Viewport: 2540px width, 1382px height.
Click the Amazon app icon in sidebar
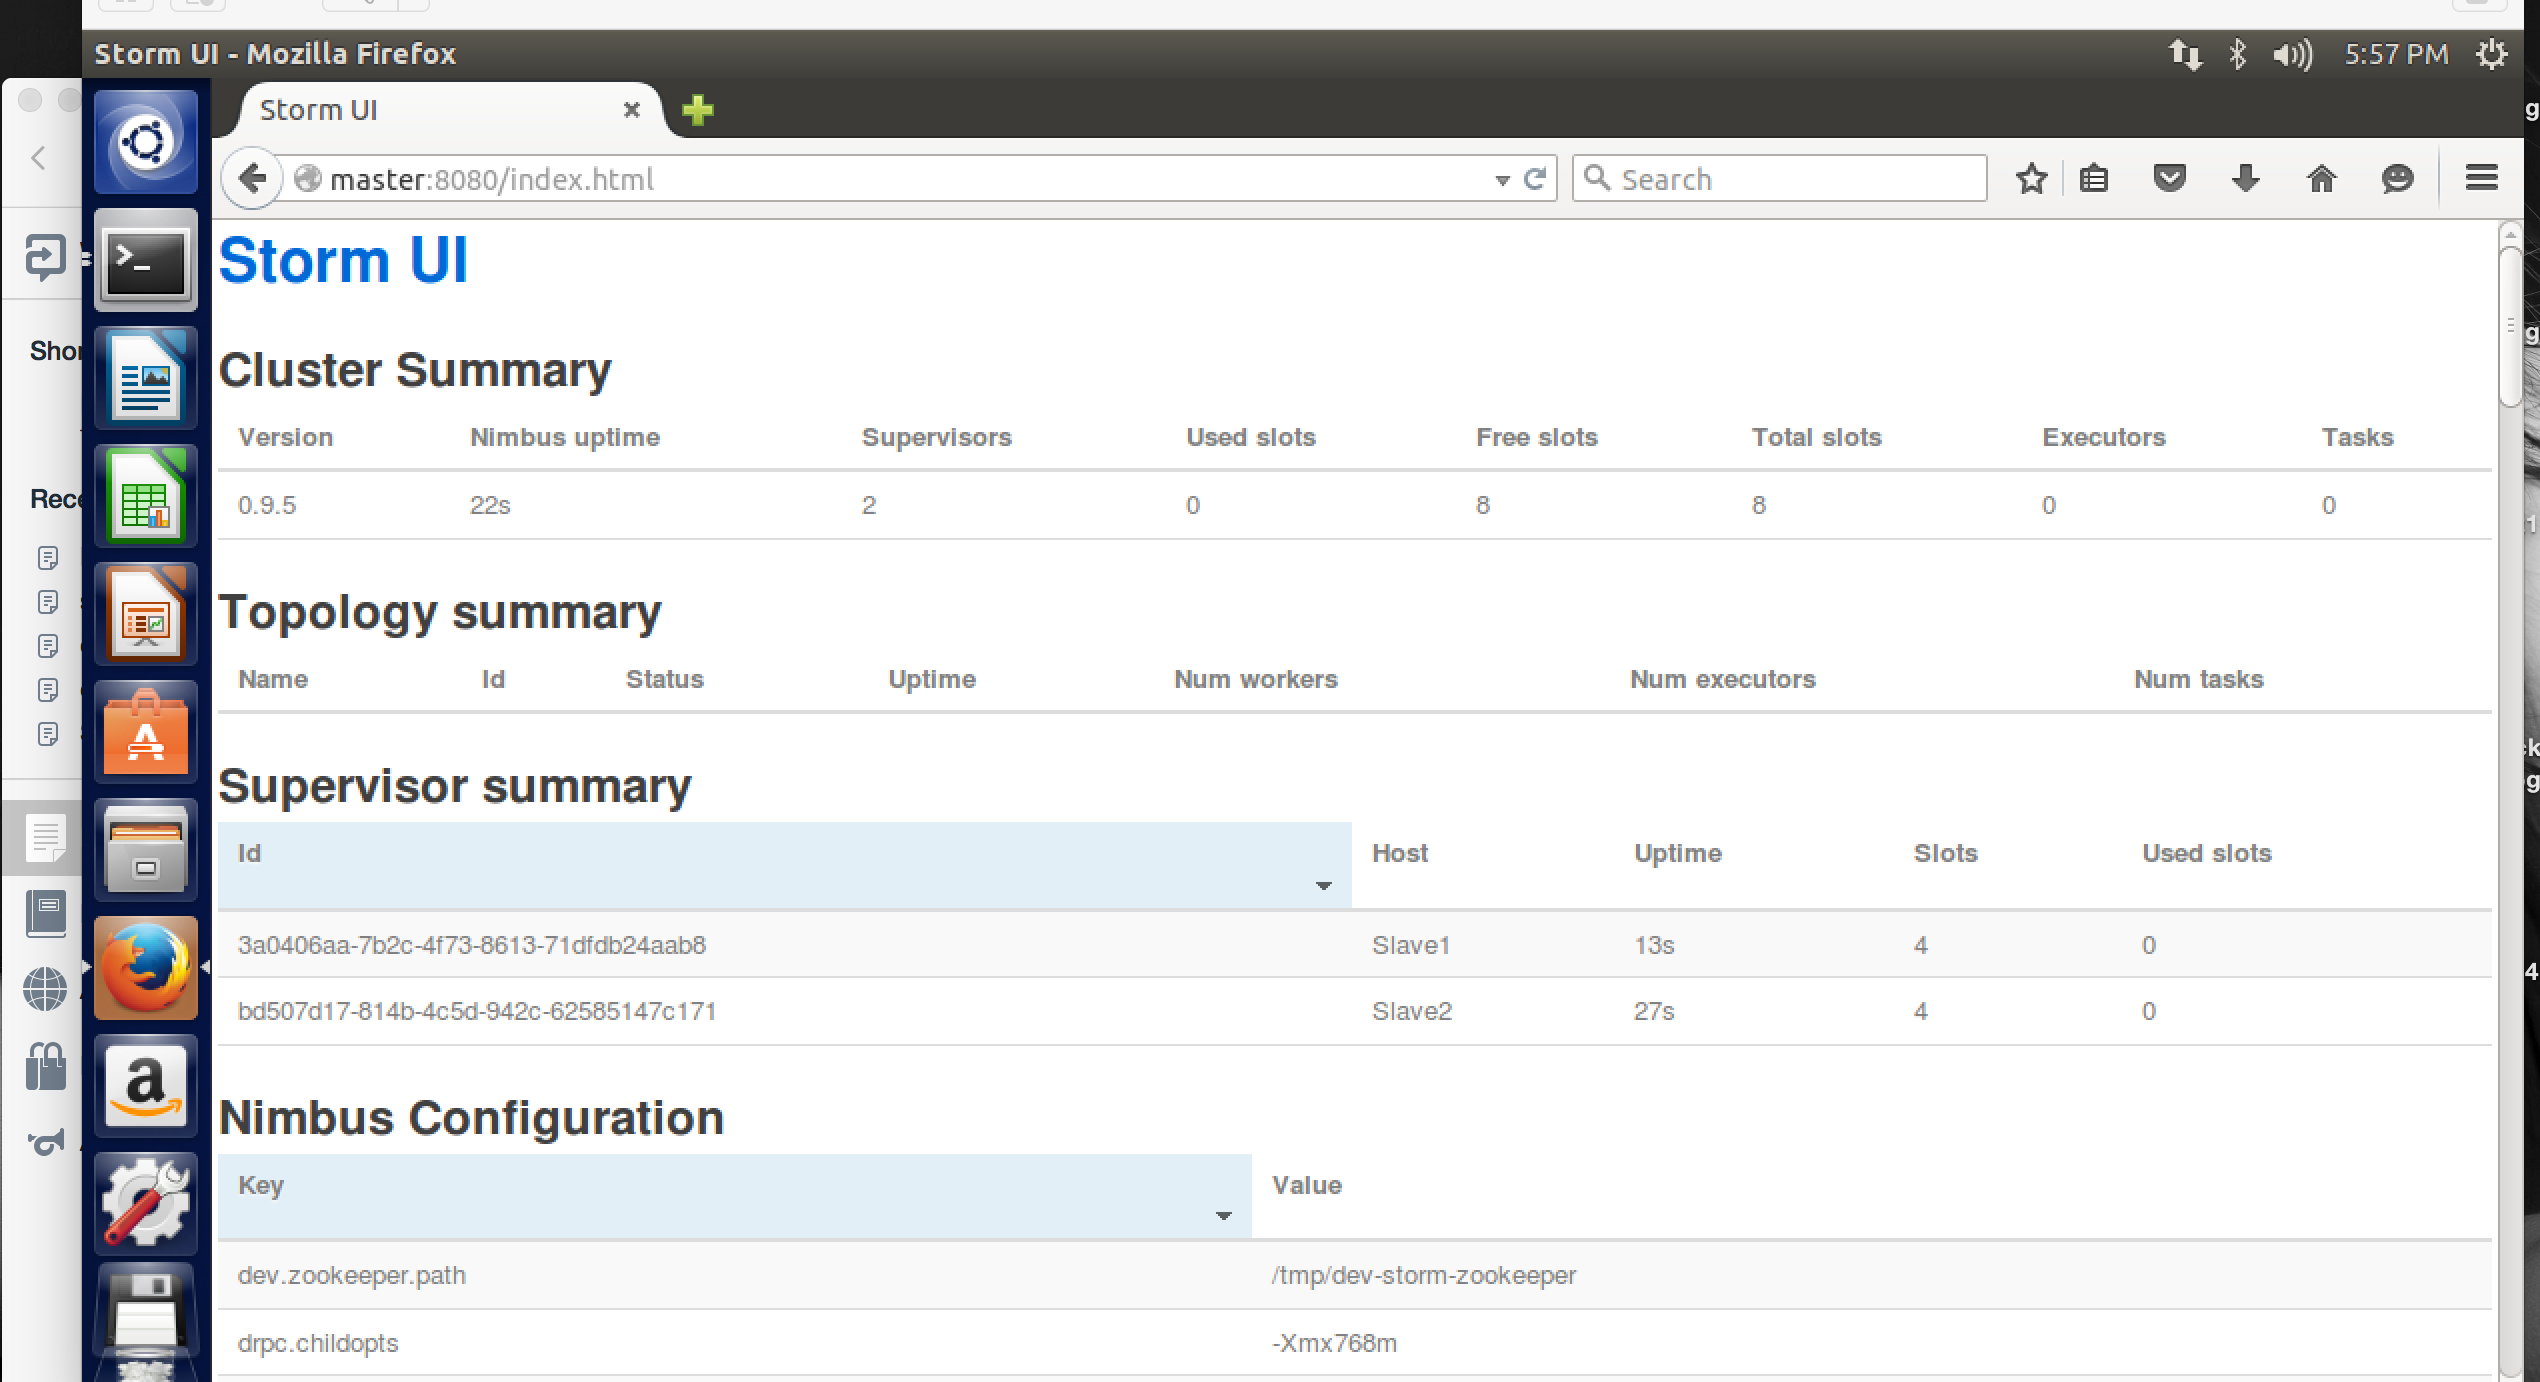pos(145,1082)
